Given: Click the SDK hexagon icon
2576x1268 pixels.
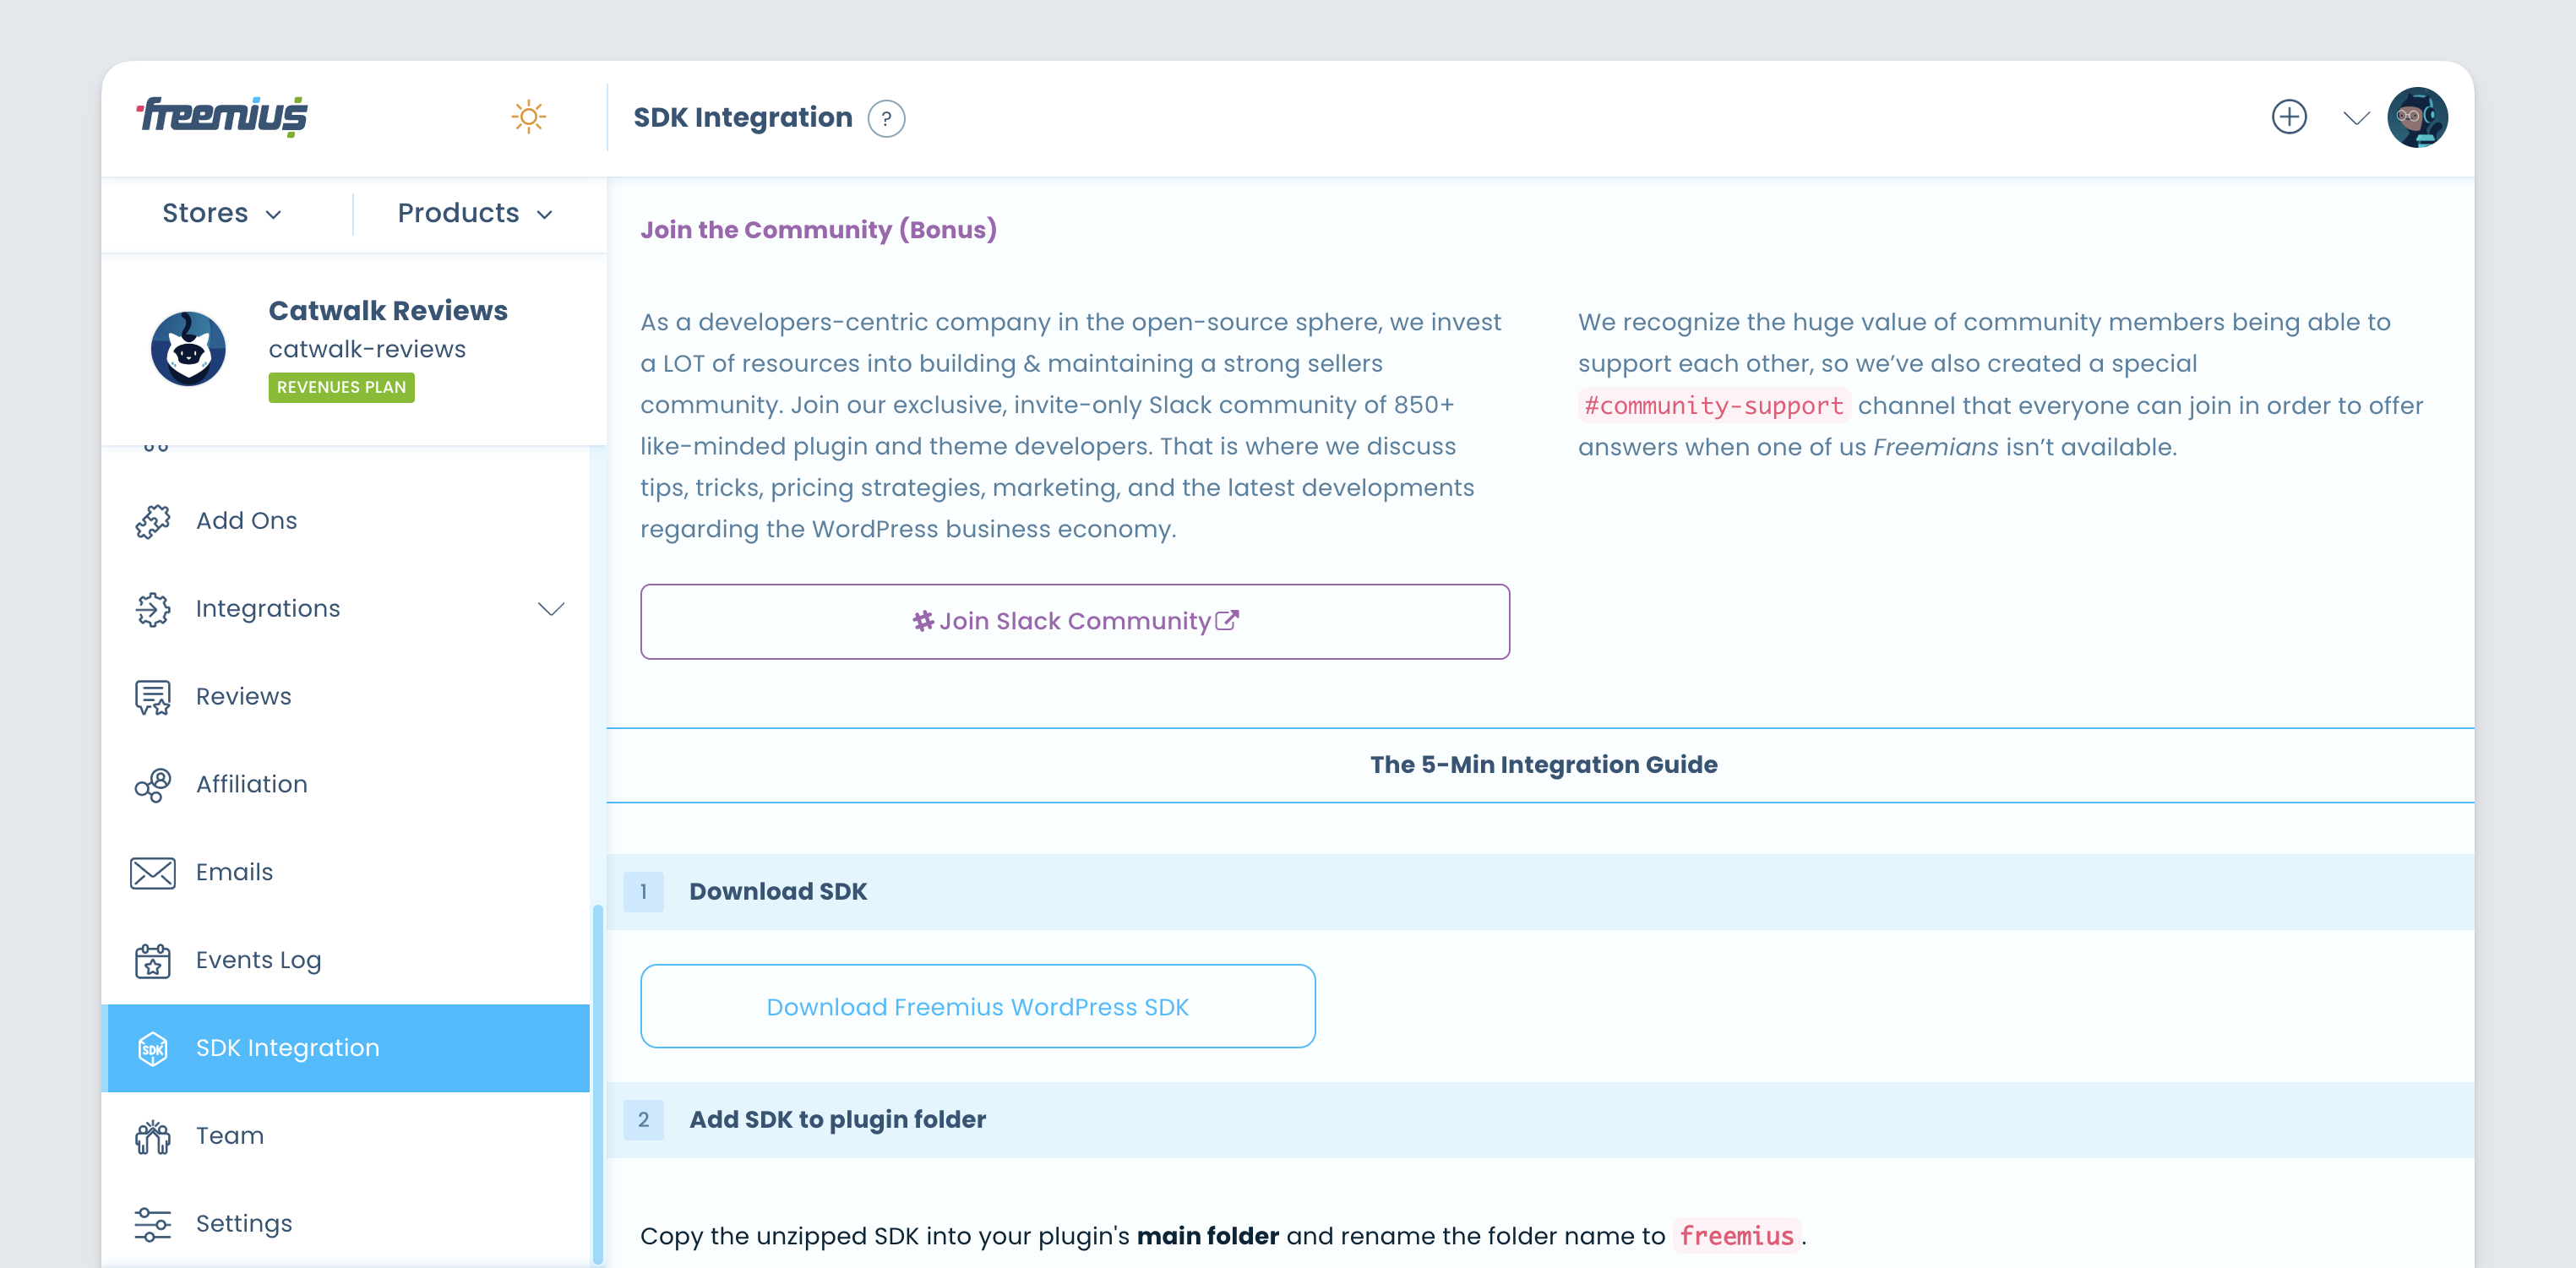Looking at the screenshot, I should pyautogui.click(x=153, y=1048).
